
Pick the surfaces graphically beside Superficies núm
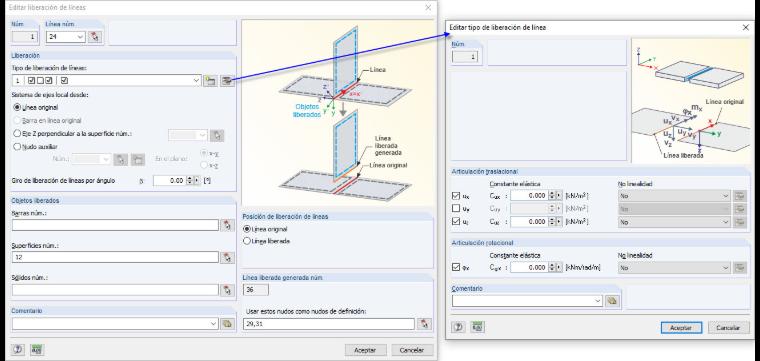(227, 257)
